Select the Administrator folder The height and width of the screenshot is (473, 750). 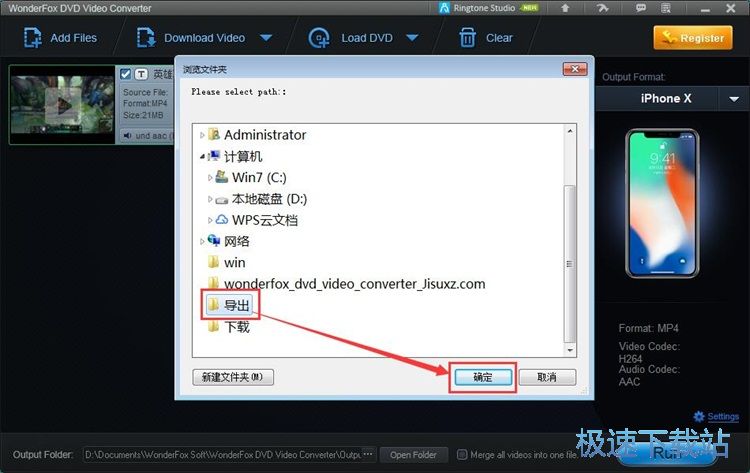(265, 135)
